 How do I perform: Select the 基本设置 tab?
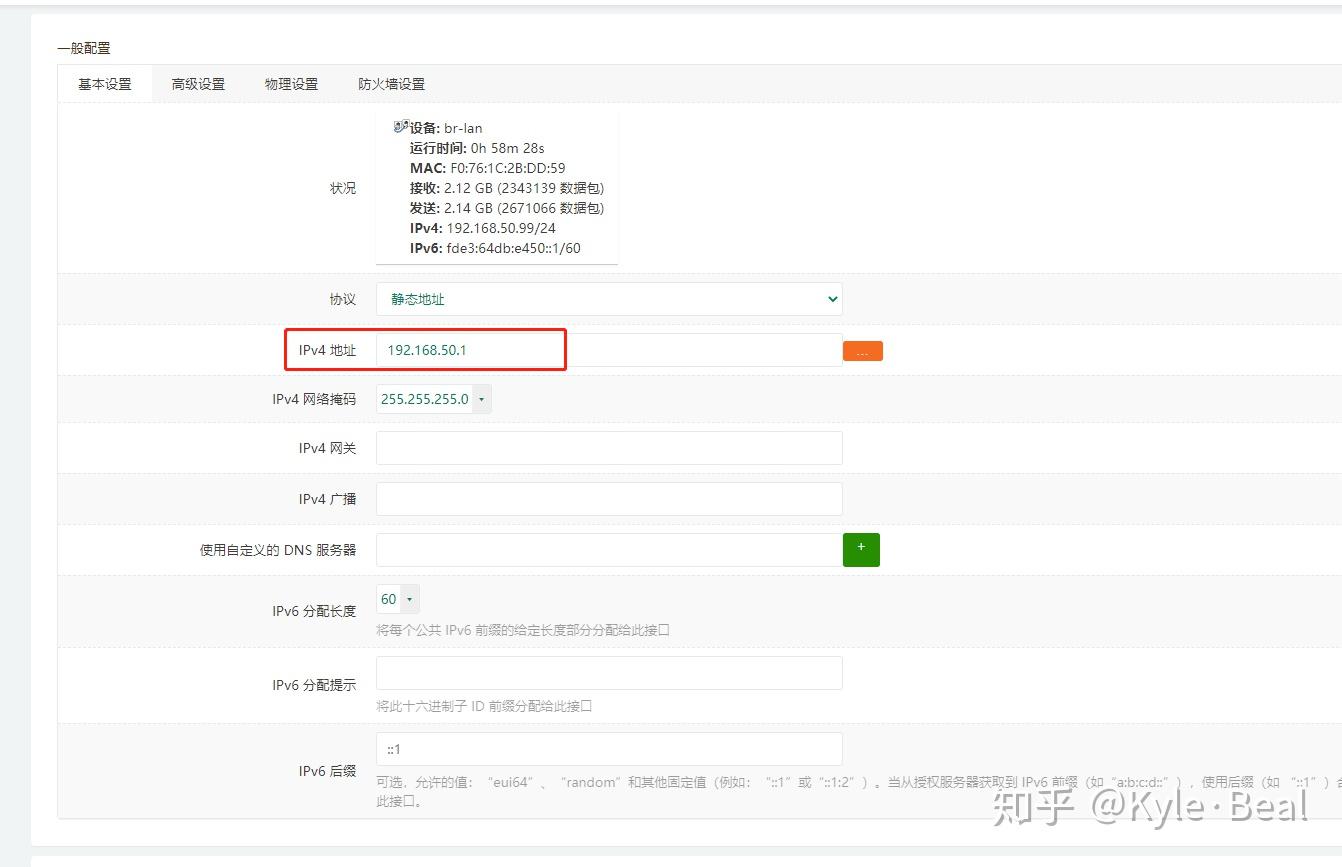104,84
